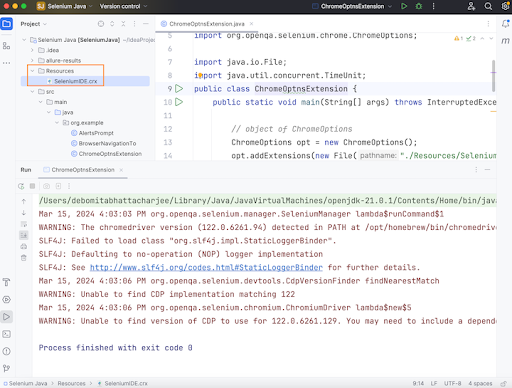Open ChromeOptnsExtension run configuration dropdown
The height and width of the screenshot is (388, 512).
(352, 6)
